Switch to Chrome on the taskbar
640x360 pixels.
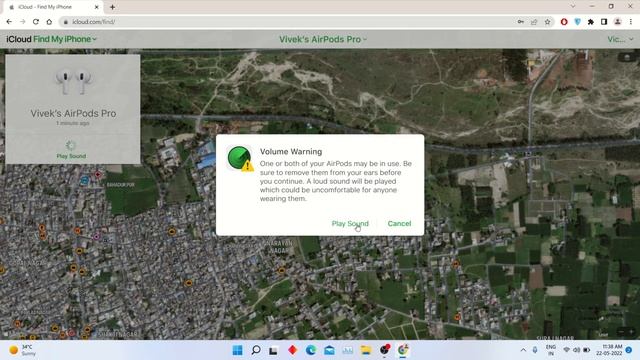403,350
